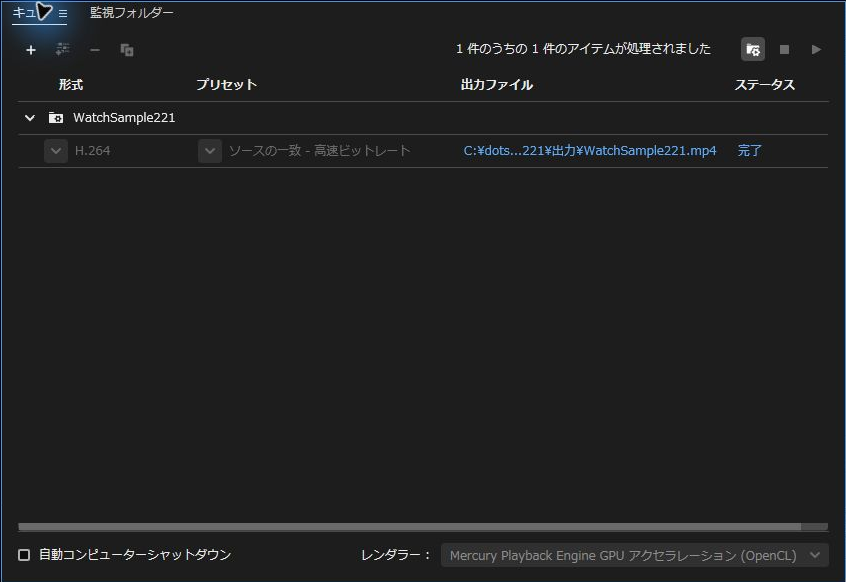Collapse the WatchSample221 group
This screenshot has width=846, height=582.
click(x=30, y=118)
